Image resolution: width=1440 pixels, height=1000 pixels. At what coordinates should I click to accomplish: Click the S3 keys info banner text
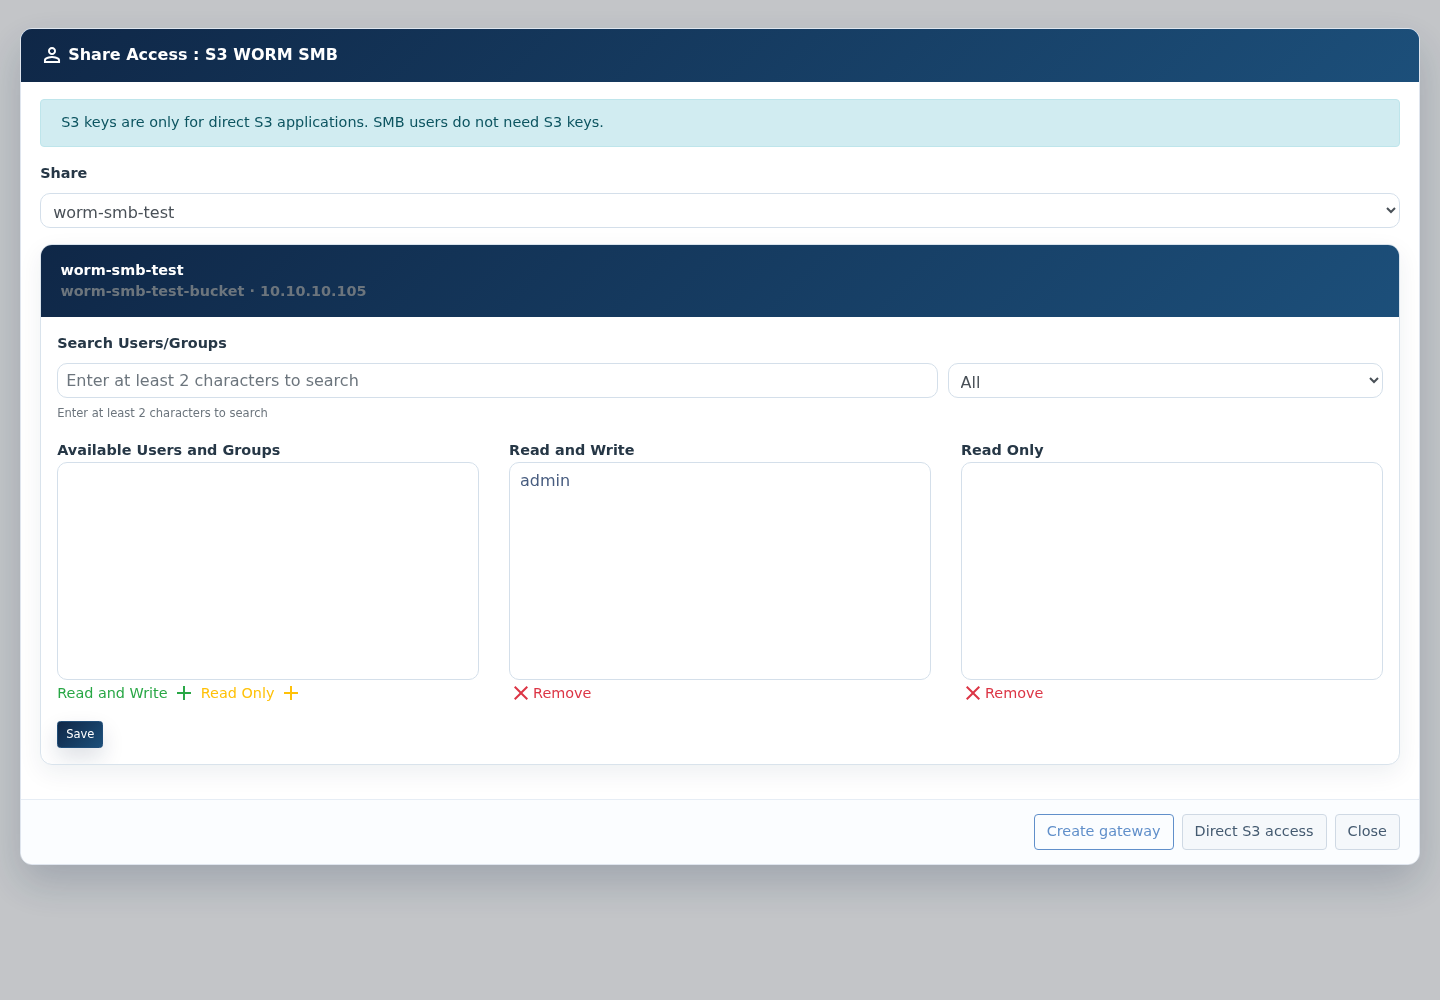point(332,122)
